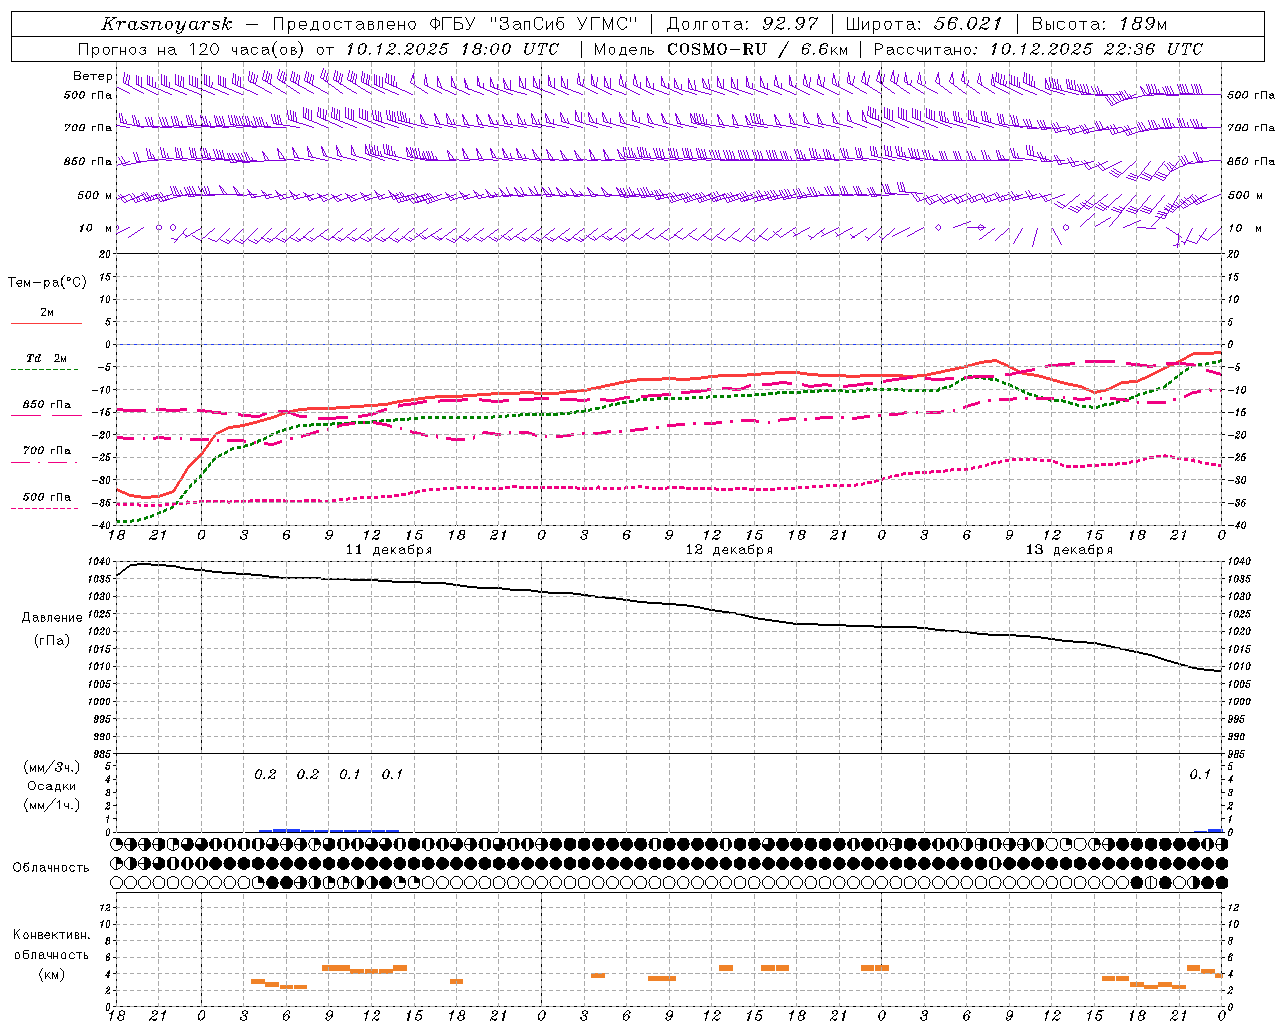The height and width of the screenshot is (1024, 1280).
Task: Click the '(гПа)' pressure unit label
Action: pyautogui.click(x=52, y=640)
